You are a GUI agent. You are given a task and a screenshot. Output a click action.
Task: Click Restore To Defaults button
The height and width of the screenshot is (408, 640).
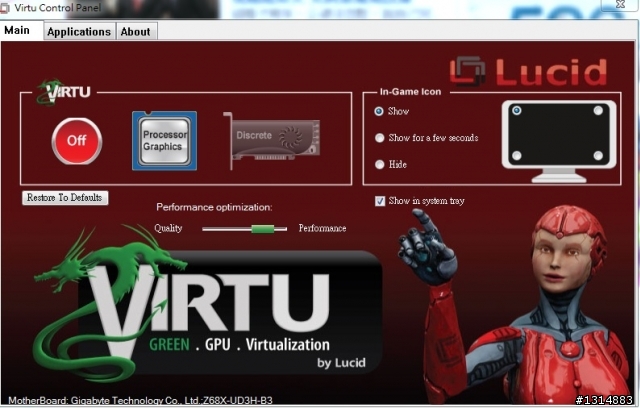click(x=65, y=197)
